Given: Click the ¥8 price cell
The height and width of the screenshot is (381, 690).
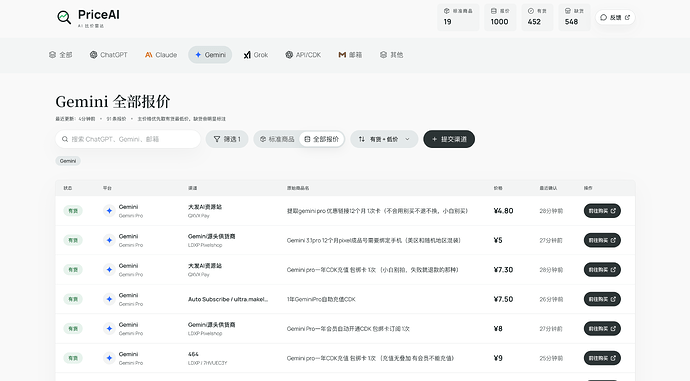Looking at the screenshot, I should click(498, 329).
